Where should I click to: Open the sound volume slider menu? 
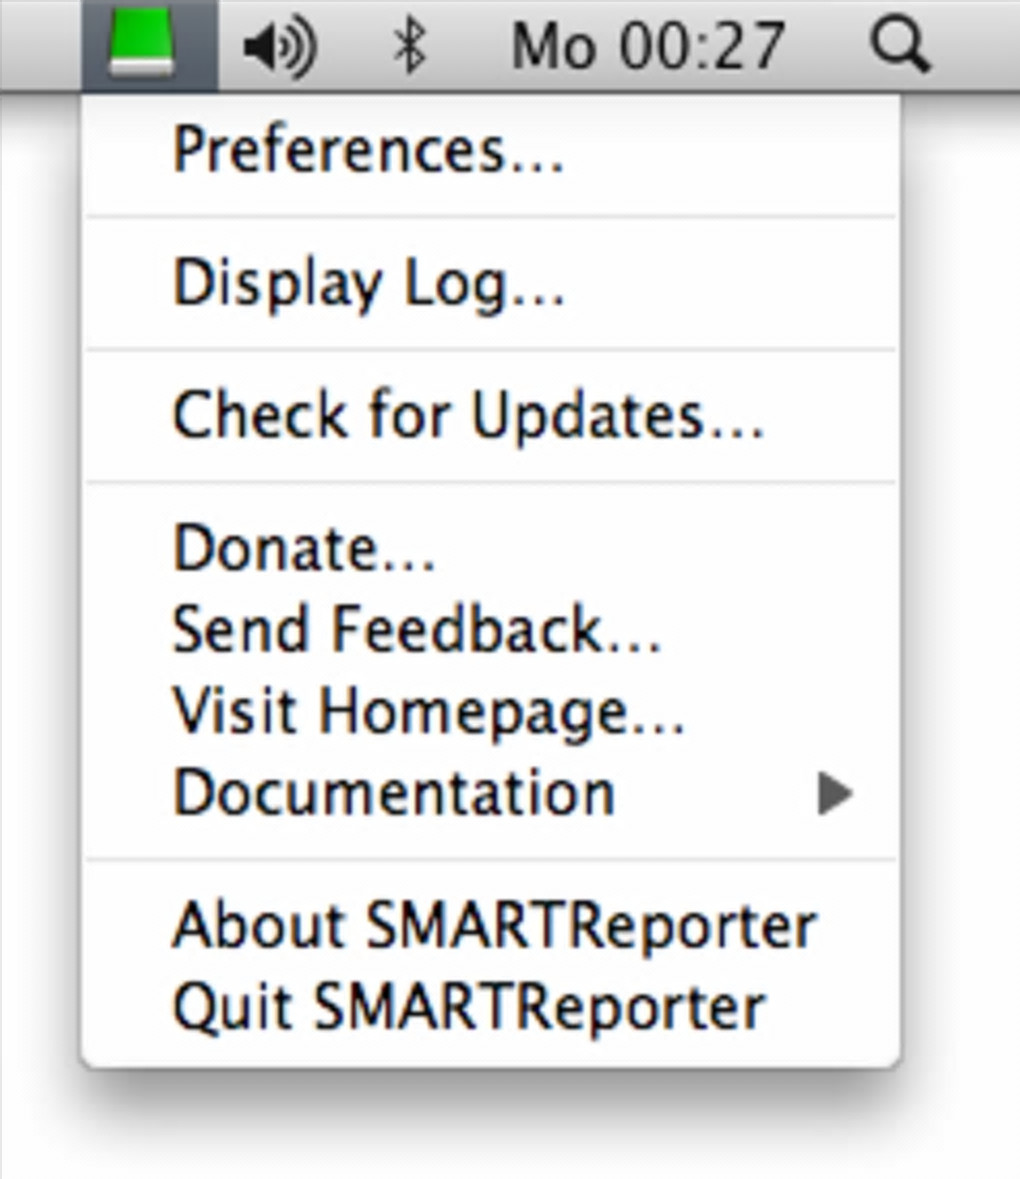point(279,46)
